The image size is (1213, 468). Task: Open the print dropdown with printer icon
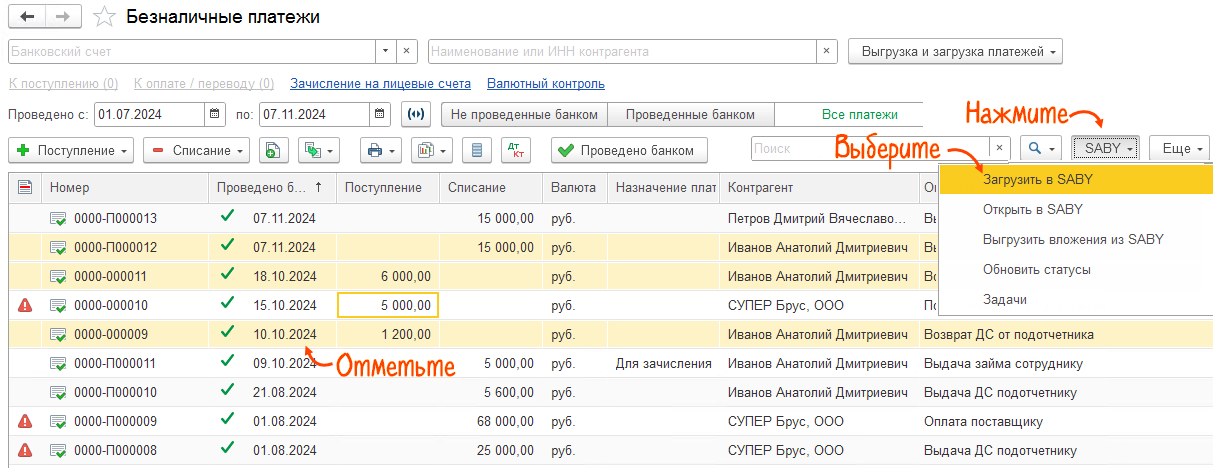tap(382, 150)
